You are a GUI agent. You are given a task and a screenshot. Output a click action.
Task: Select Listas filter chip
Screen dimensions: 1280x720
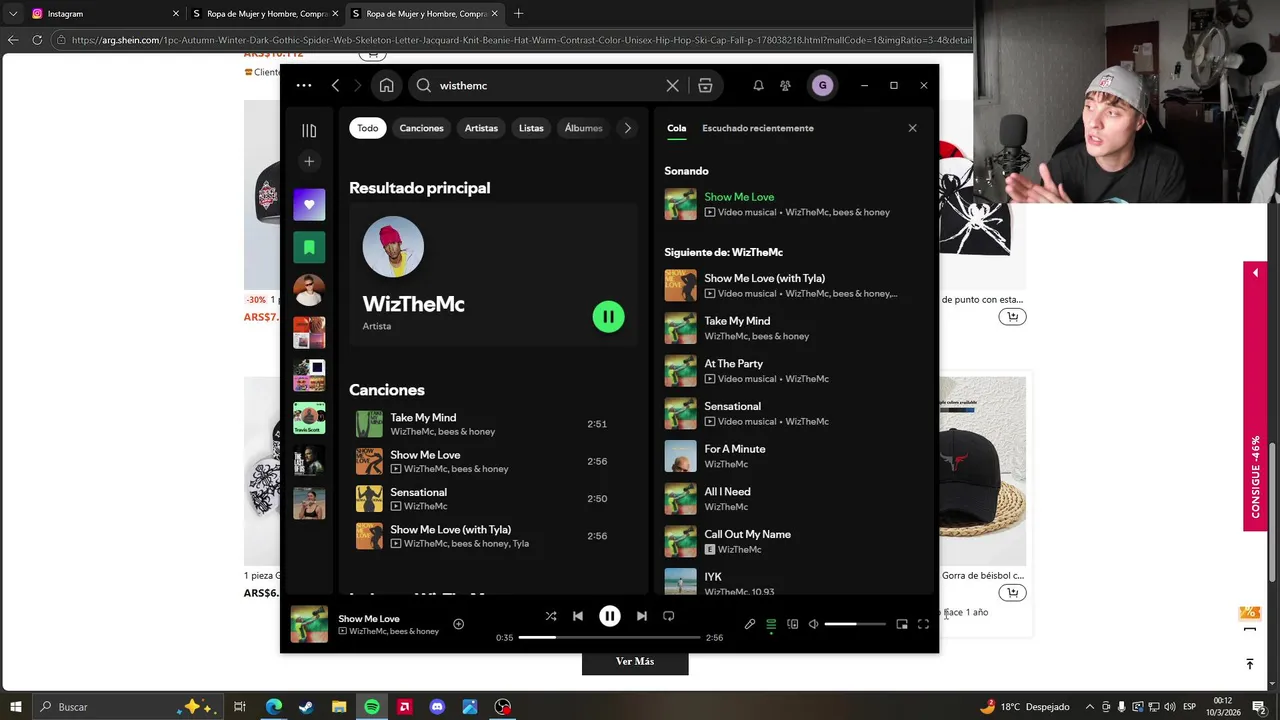pyautogui.click(x=531, y=128)
